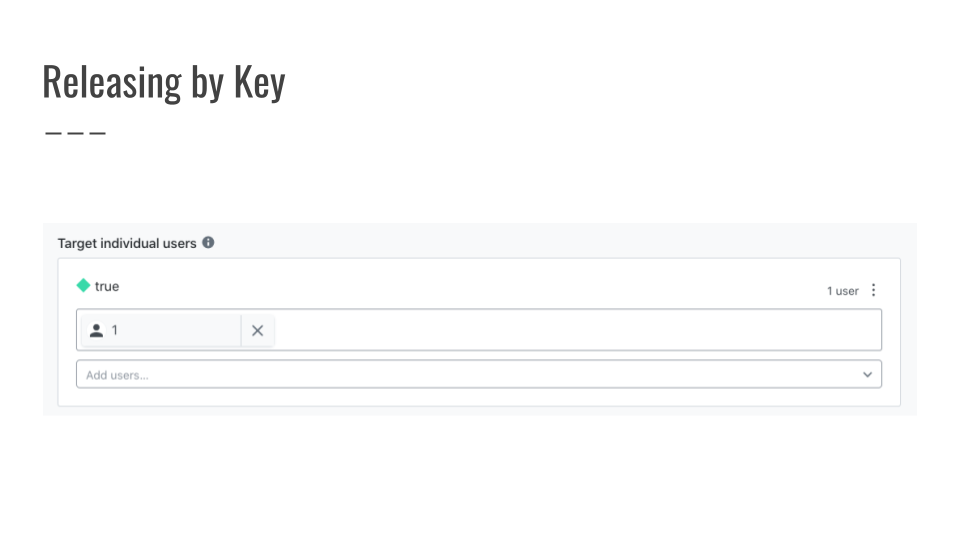Screen dimensions: 960x540
Task: Click the Add users placeholder text
Action: click(117, 375)
